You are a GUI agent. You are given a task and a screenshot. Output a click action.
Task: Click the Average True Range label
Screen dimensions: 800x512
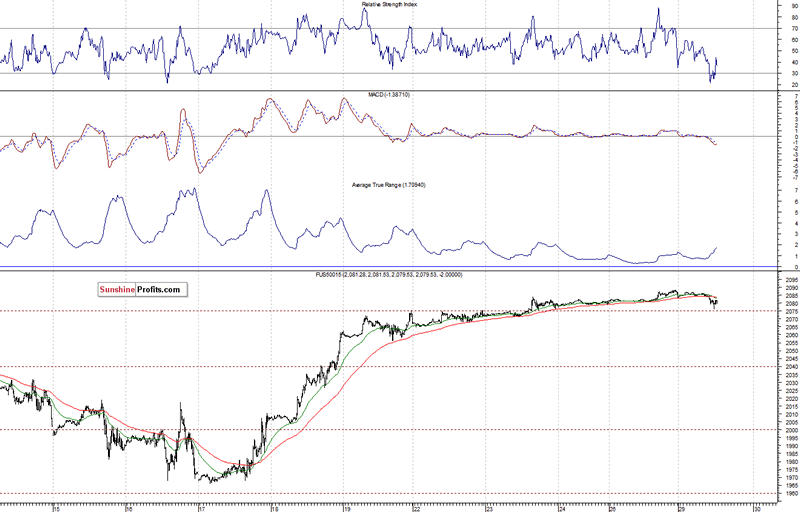(x=389, y=184)
